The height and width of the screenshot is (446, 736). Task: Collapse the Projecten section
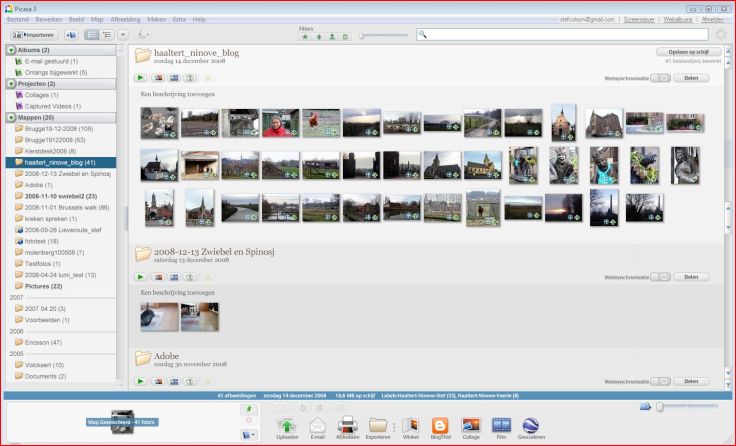click(11, 84)
